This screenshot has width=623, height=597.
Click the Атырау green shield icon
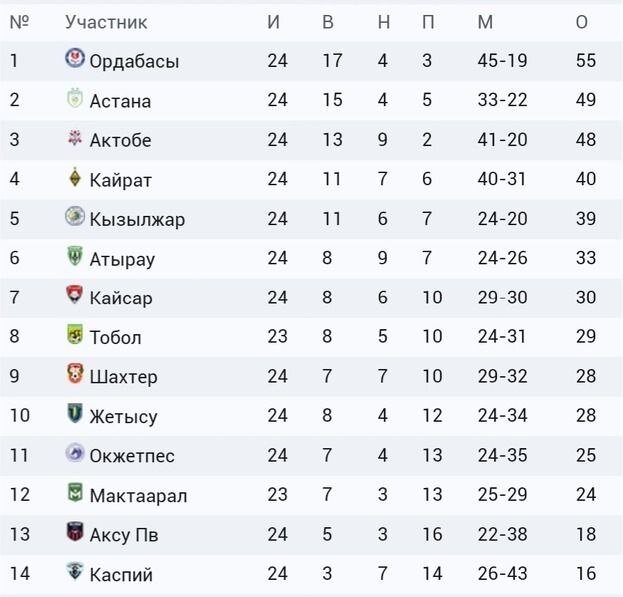pyautogui.click(x=75, y=256)
